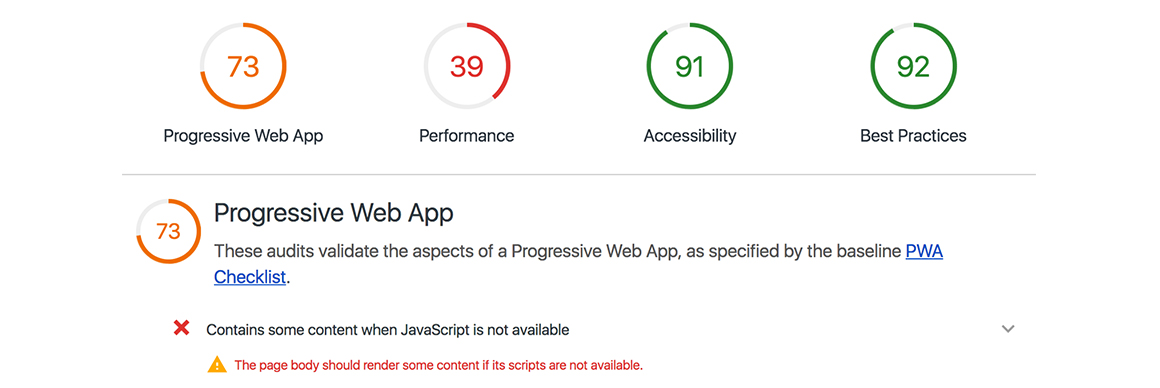Jump to Progressive Web App via top label

click(x=243, y=136)
